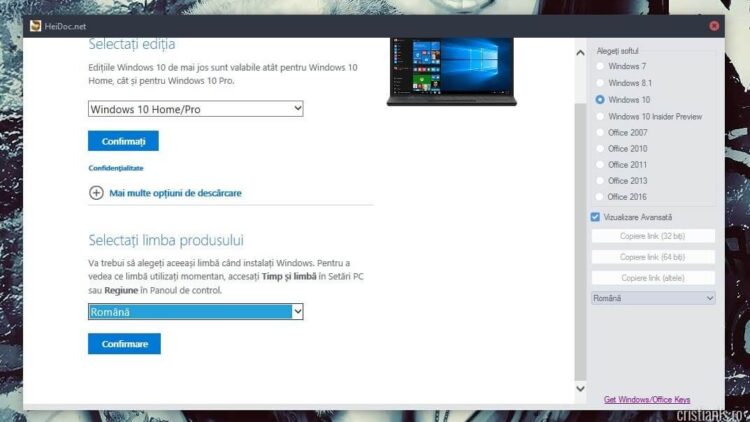Image resolution: width=750 pixels, height=422 pixels.
Task: Select the Office 2016 radio button
Action: coord(600,197)
